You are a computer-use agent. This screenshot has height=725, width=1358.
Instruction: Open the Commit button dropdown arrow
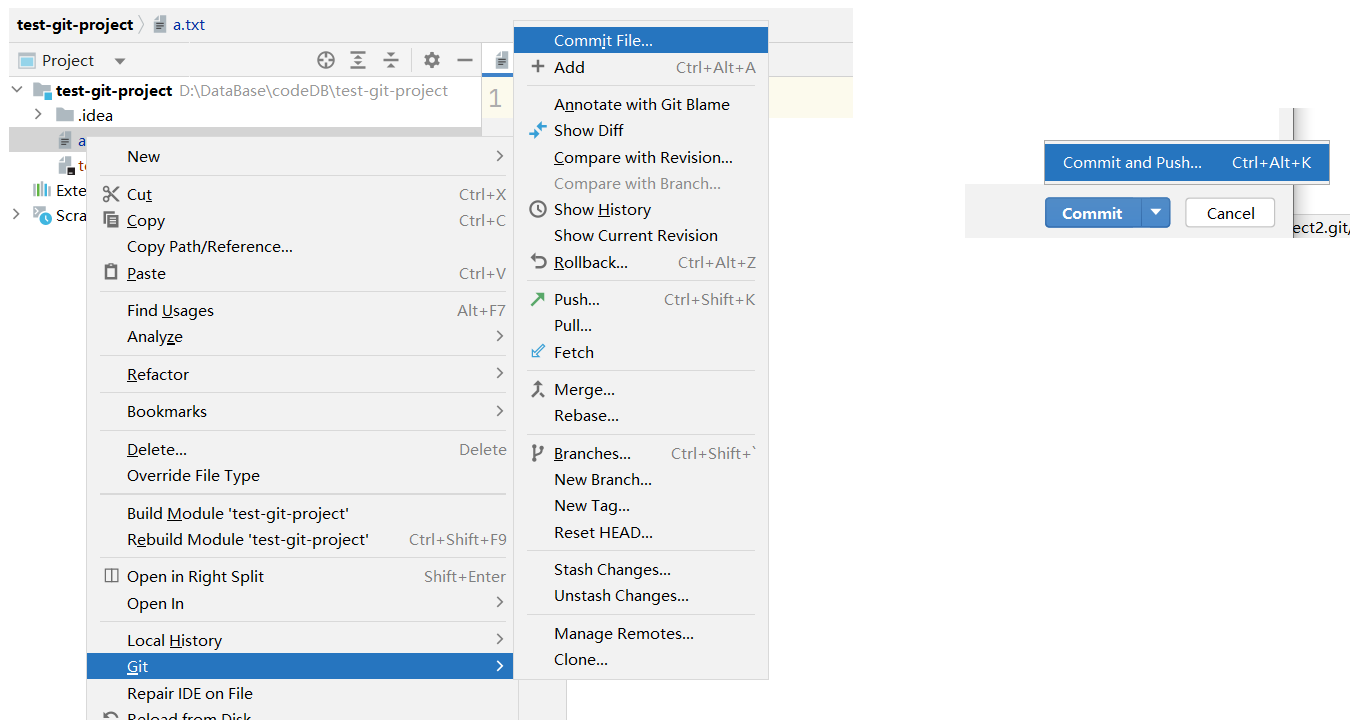1156,213
